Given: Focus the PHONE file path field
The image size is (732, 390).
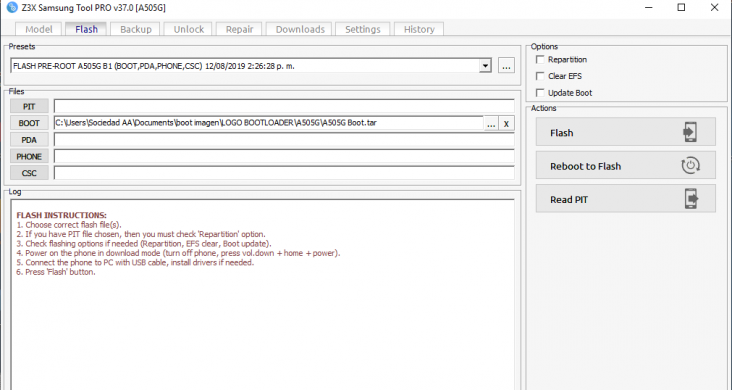Looking at the screenshot, I should click(x=284, y=156).
